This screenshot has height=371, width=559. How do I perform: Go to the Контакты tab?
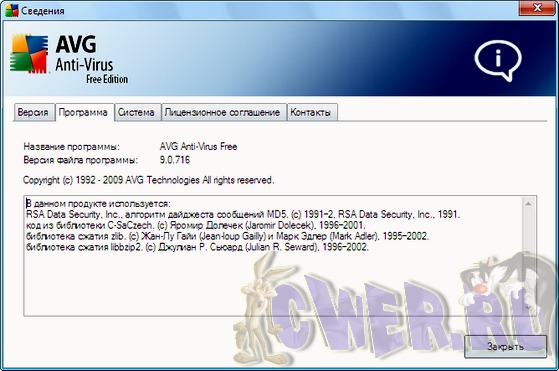pyautogui.click(x=311, y=112)
